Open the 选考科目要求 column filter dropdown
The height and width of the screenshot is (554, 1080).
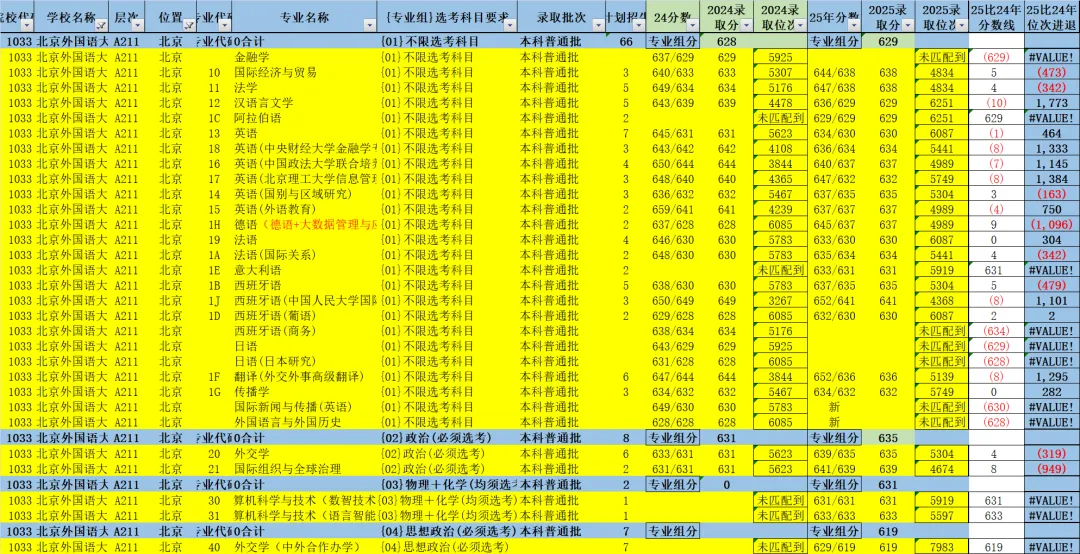pos(508,25)
